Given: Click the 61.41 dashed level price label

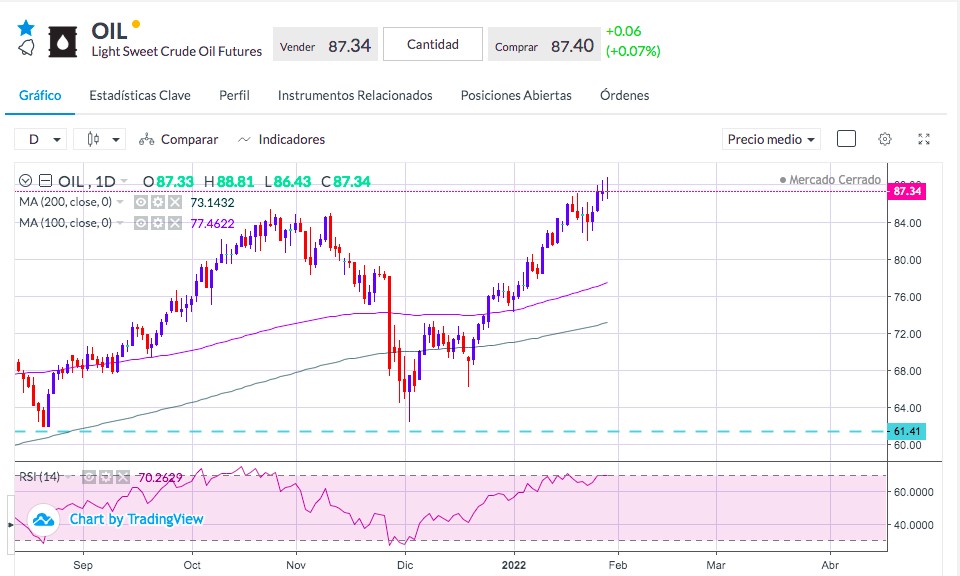Looking at the screenshot, I should 907,431.
